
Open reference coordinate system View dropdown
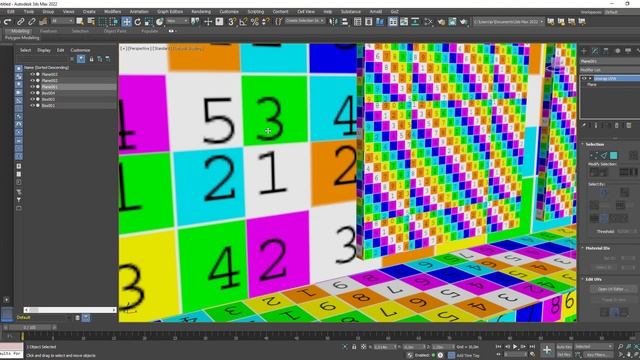coord(177,21)
